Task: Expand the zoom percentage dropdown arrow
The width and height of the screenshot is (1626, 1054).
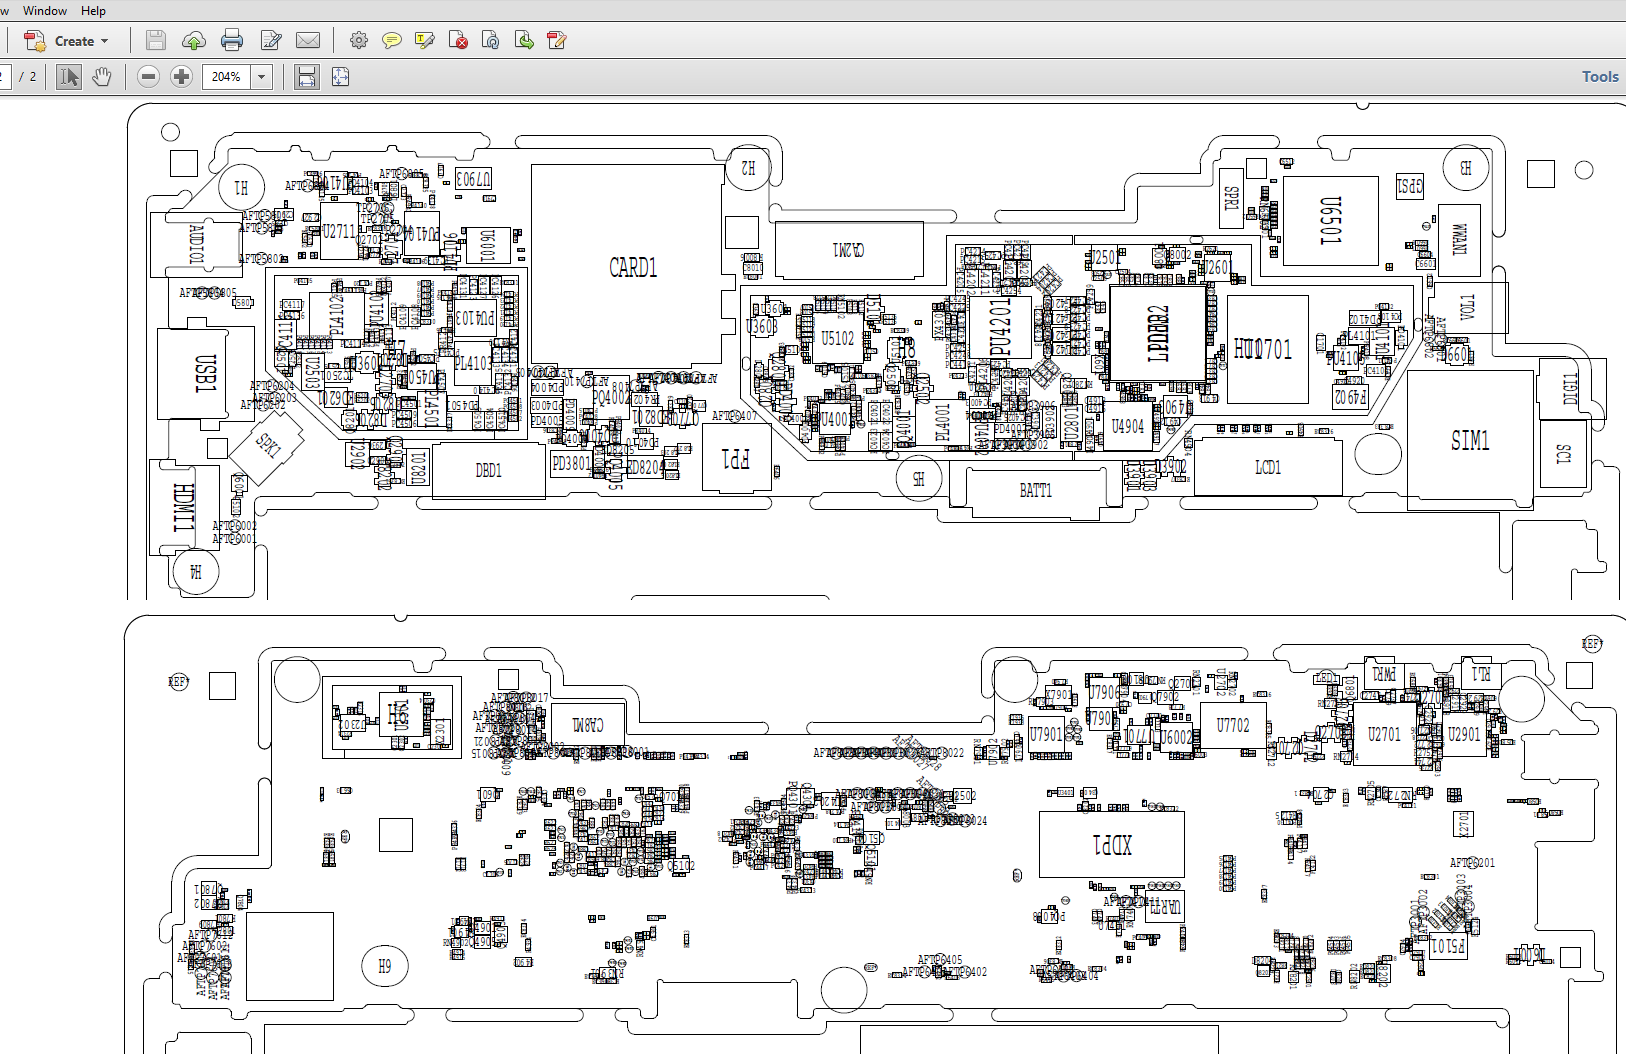Action: click(262, 77)
